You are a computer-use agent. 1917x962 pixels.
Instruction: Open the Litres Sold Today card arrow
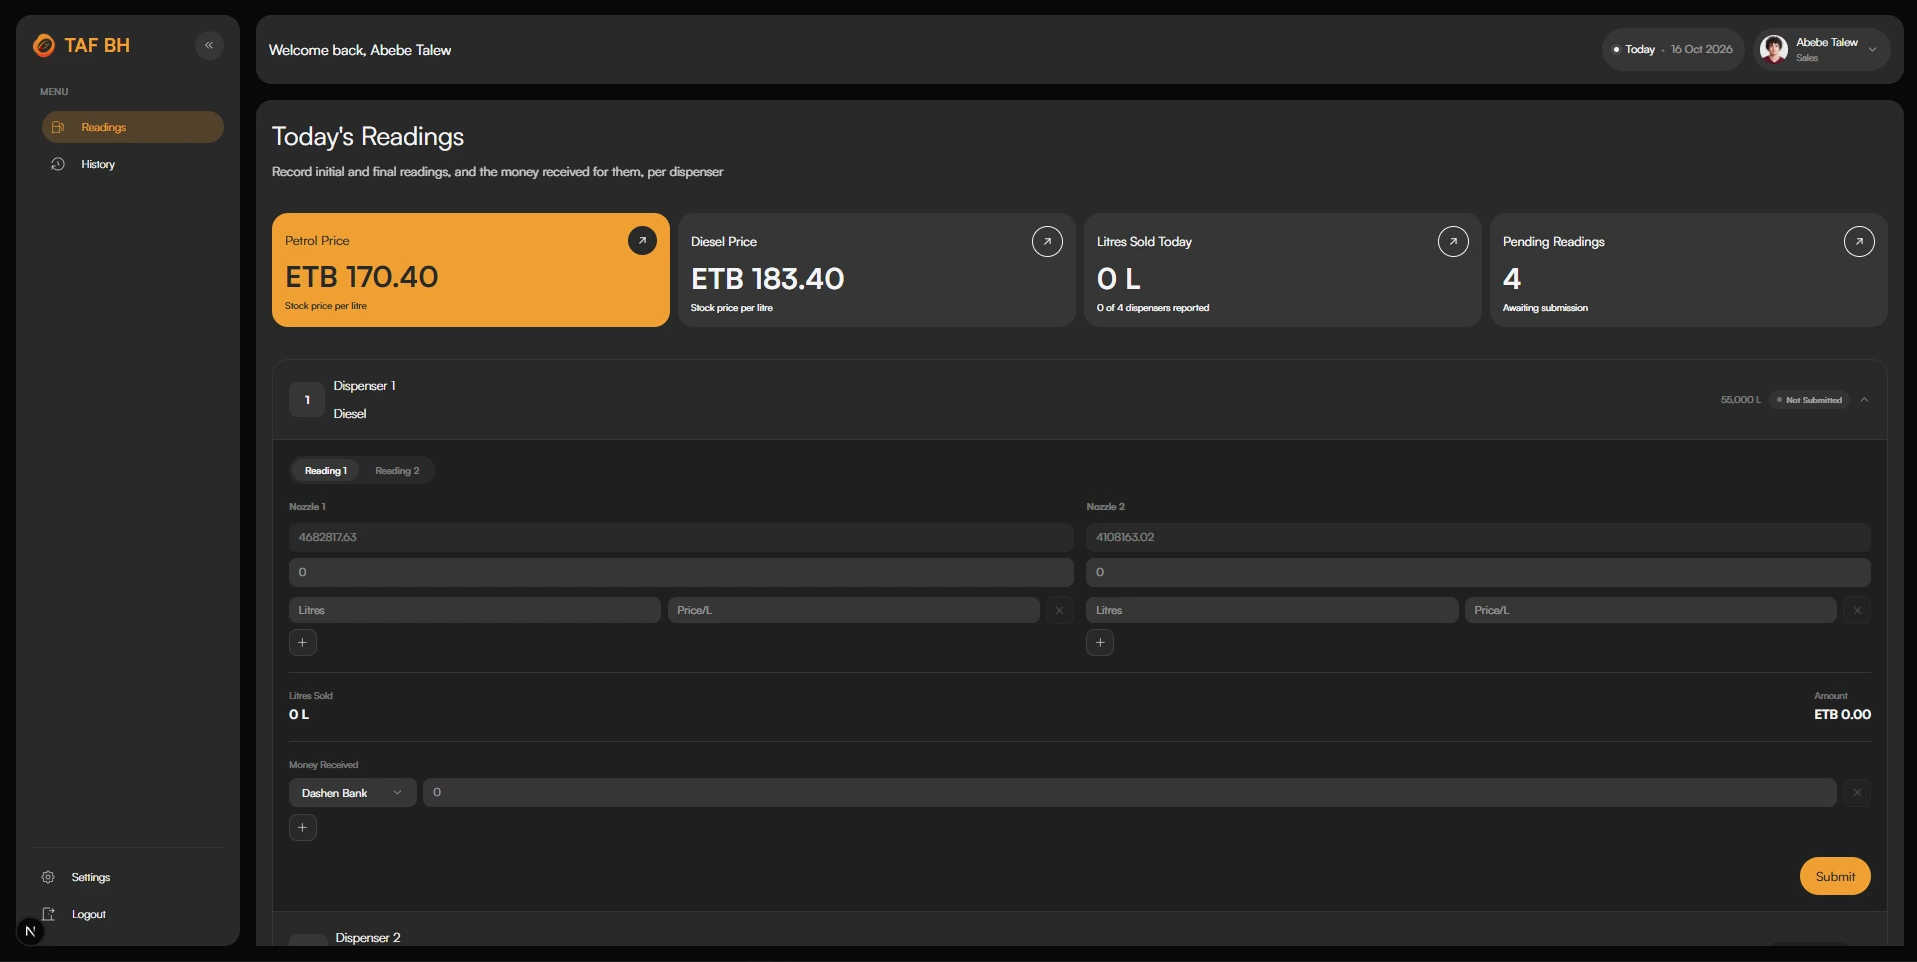[x=1453, y=241]
